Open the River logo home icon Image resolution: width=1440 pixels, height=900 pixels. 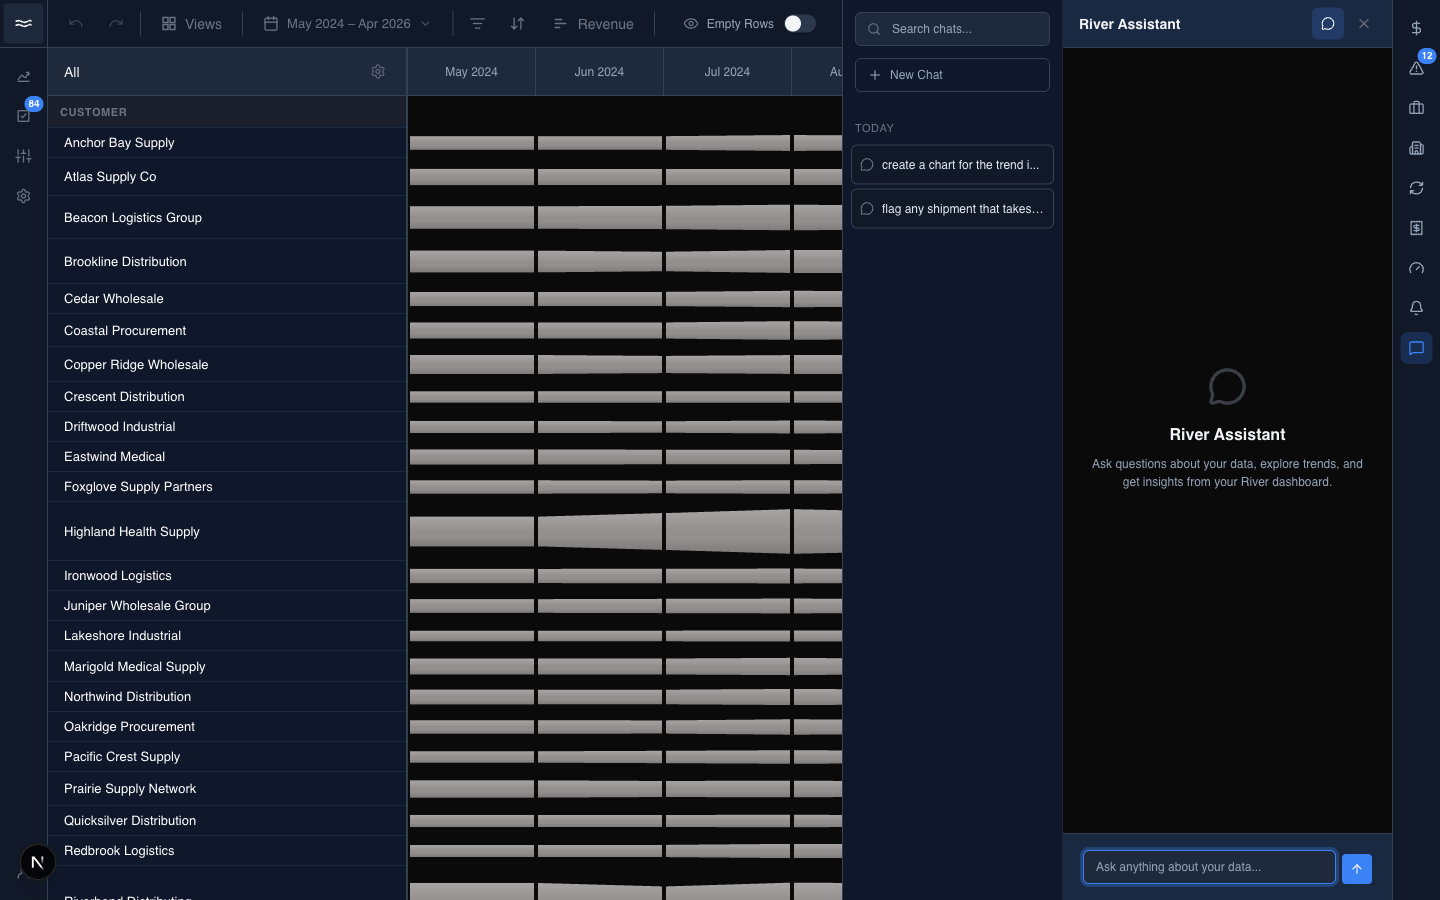click(x=23, y=23)
